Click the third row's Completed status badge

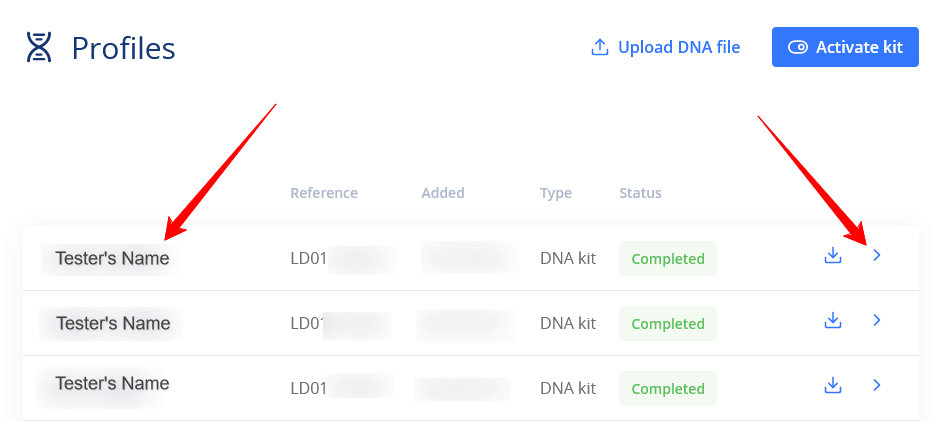click(x=668, y=389)
